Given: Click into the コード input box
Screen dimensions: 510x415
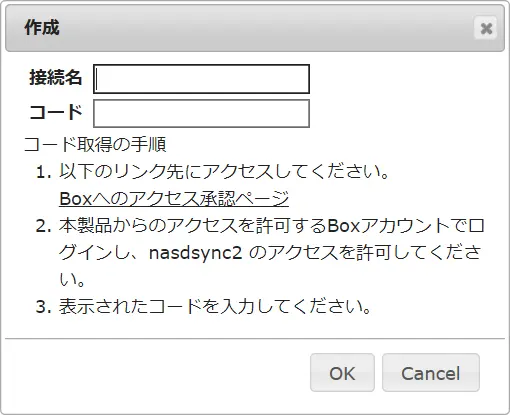Looking at the screenshot, I should pos(201,113).
